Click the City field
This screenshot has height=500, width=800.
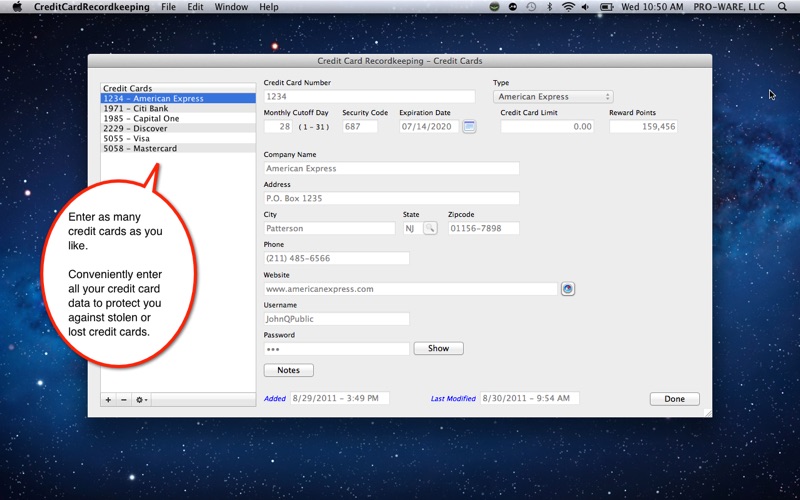click(330, 228)
